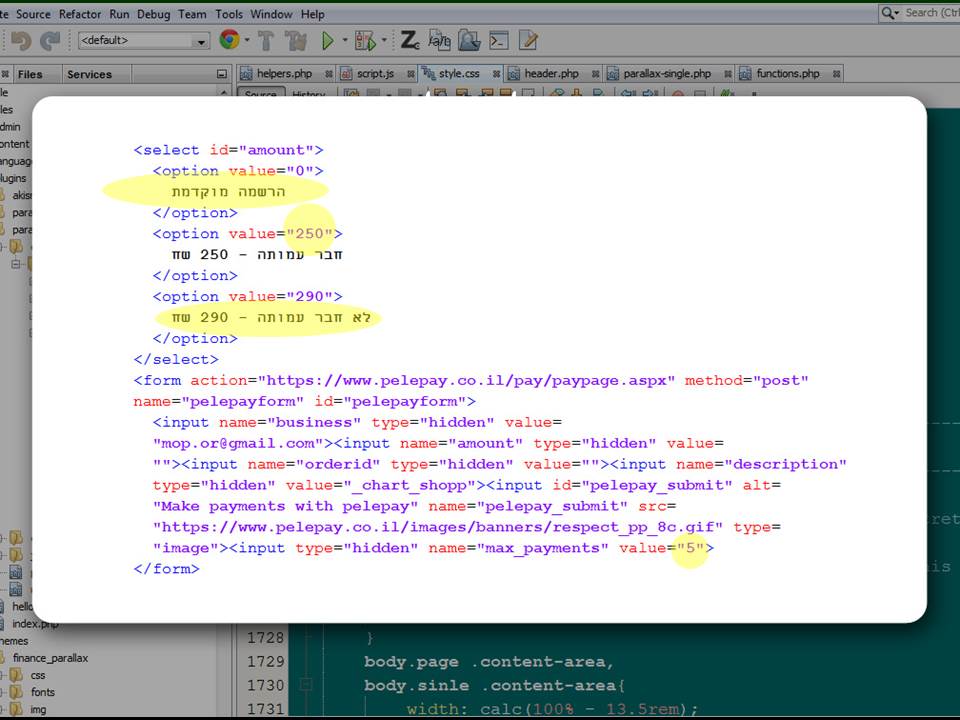Switch to the header.php editor tab

[x=551, y=73]
